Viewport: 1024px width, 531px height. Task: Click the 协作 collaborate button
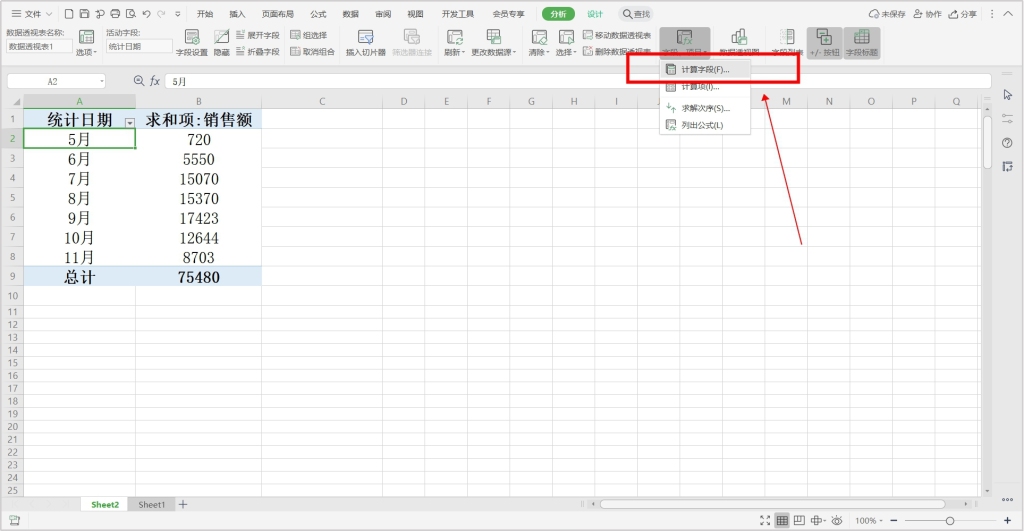927,14
